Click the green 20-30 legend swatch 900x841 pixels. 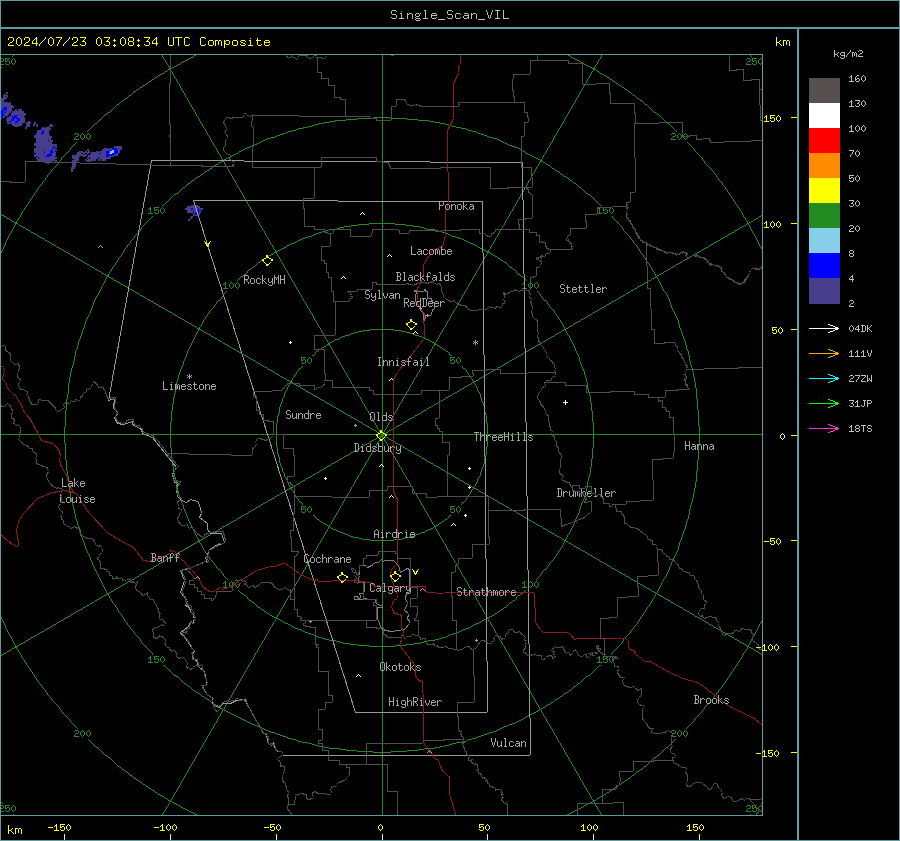pyautogui.click(x=824, y=215)
